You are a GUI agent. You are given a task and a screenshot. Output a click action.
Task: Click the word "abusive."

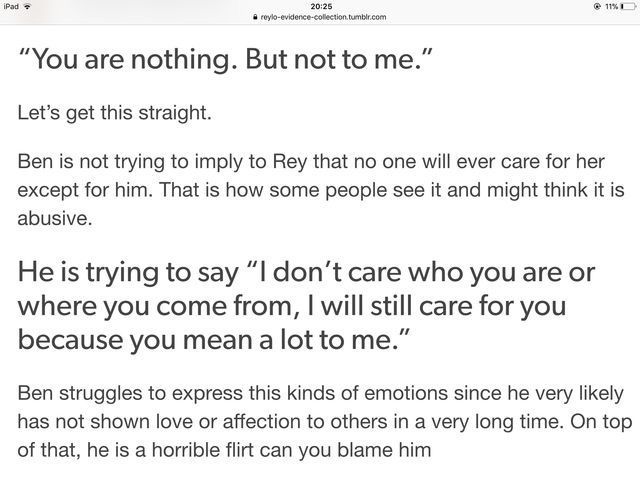(55, 218)
